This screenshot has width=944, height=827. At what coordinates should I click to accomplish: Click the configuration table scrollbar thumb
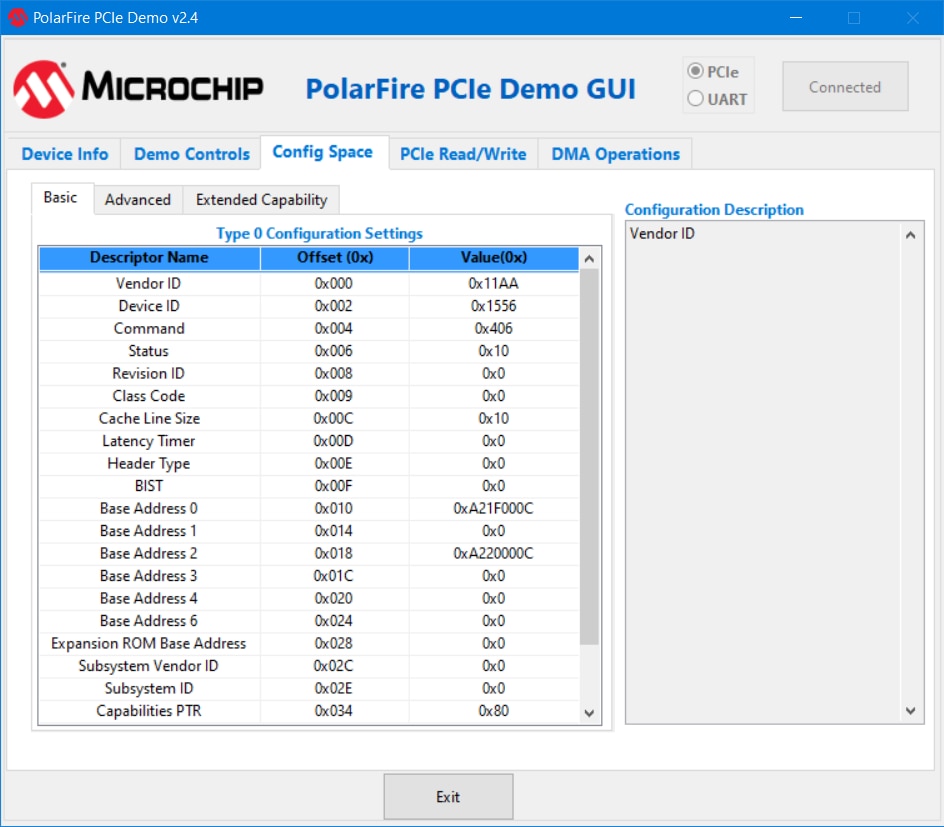(589, 456)
